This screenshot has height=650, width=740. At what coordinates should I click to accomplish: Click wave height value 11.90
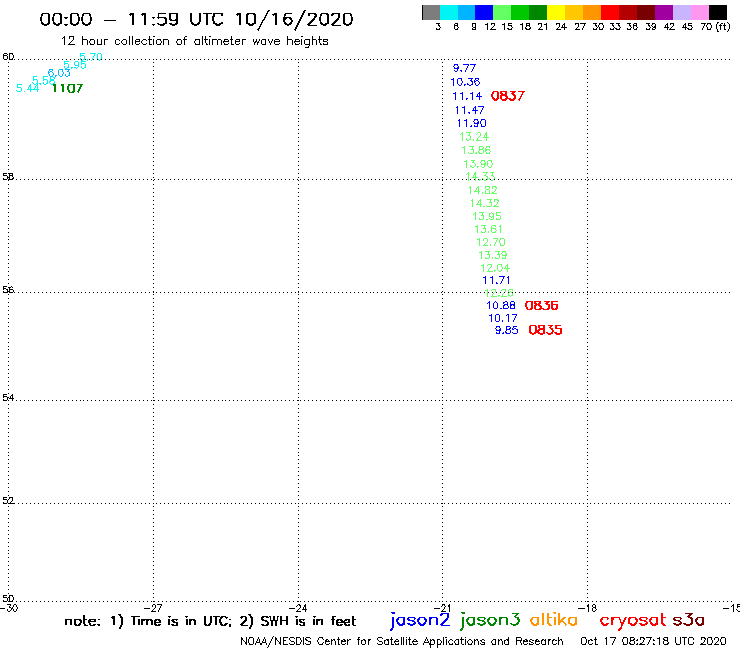(471, 123)
